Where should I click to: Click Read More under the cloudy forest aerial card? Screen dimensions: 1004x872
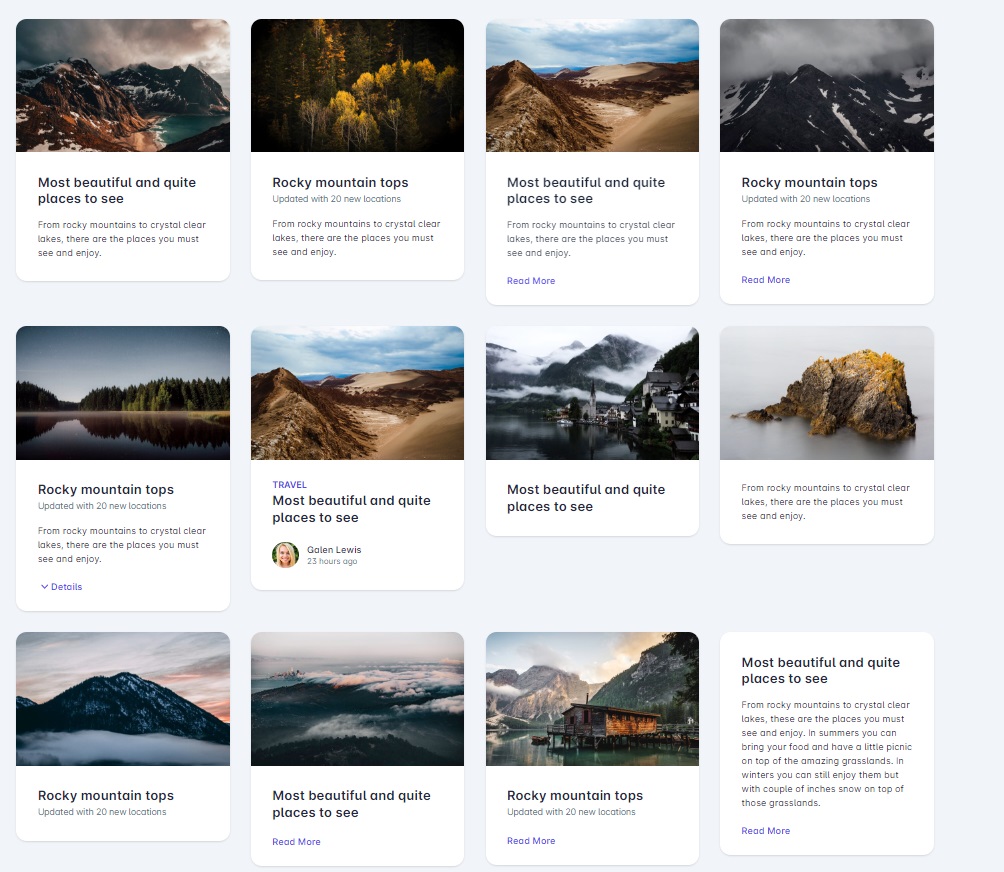pyautogui.click(x=296, y=842)
